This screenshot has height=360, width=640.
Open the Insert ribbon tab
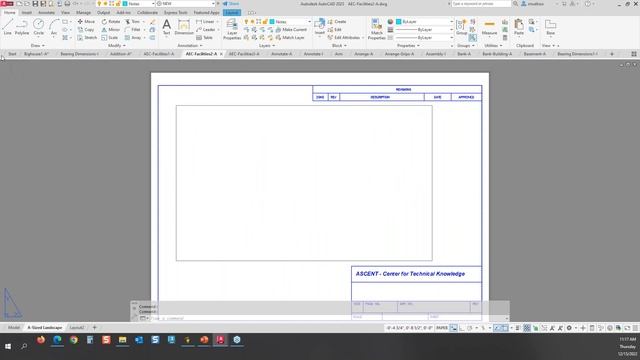click(27, 13)
